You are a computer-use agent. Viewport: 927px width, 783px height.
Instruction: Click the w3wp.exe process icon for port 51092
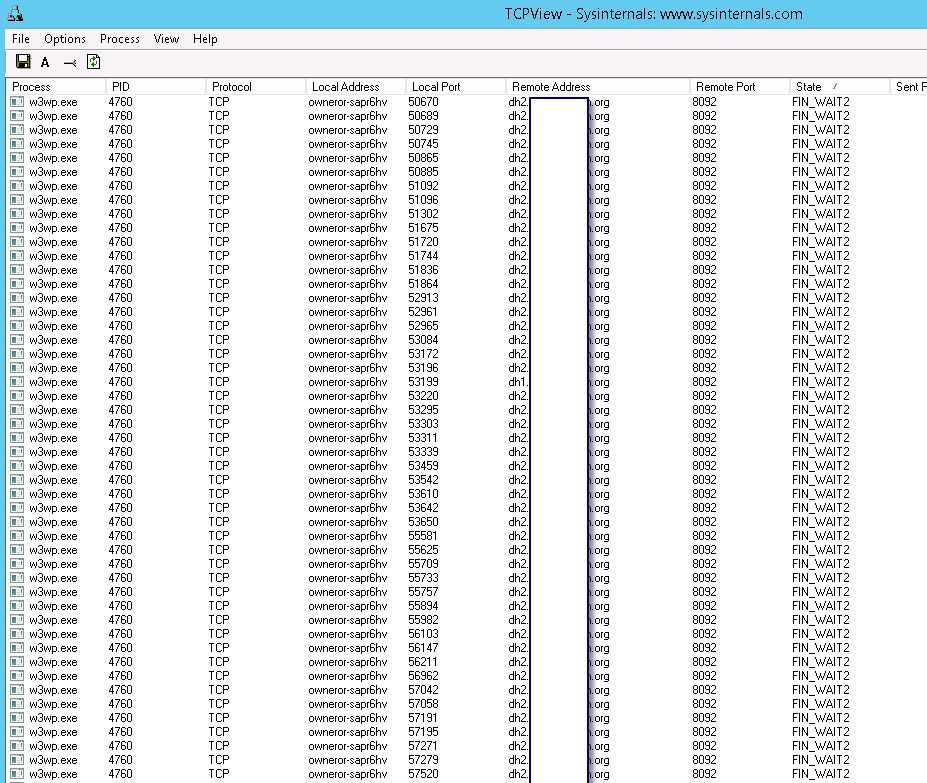(17, 186)
